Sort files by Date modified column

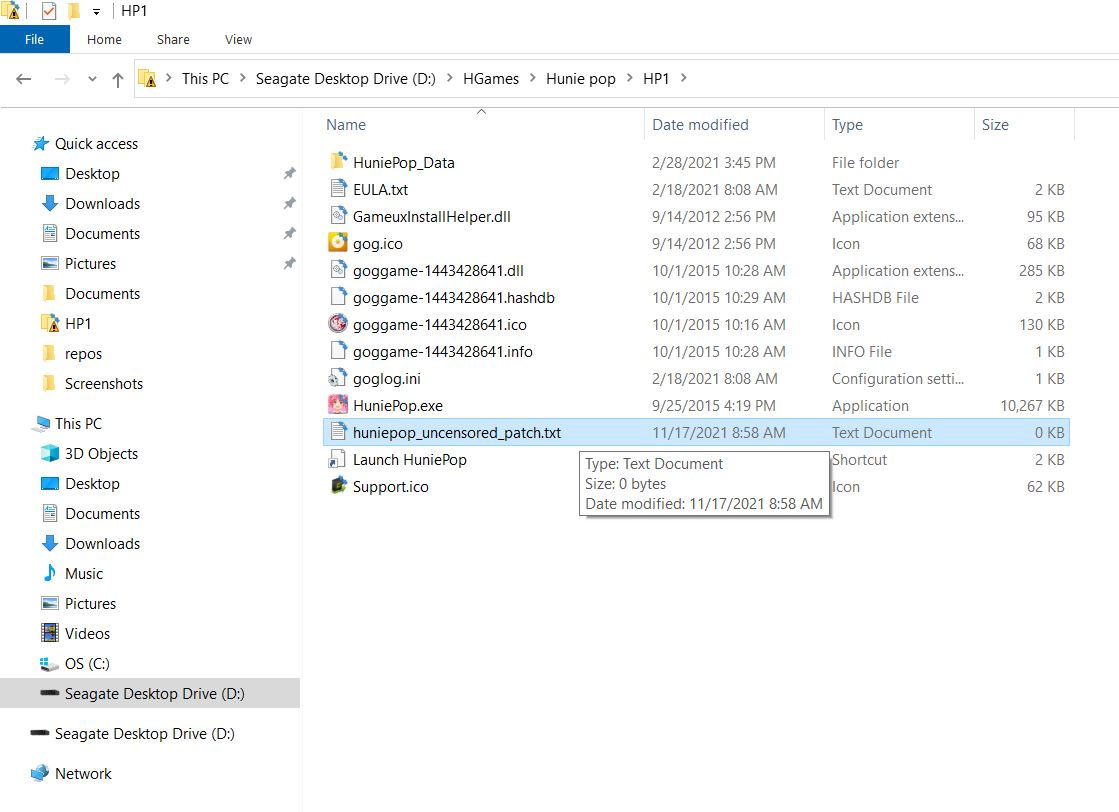(x=700, y=125)
